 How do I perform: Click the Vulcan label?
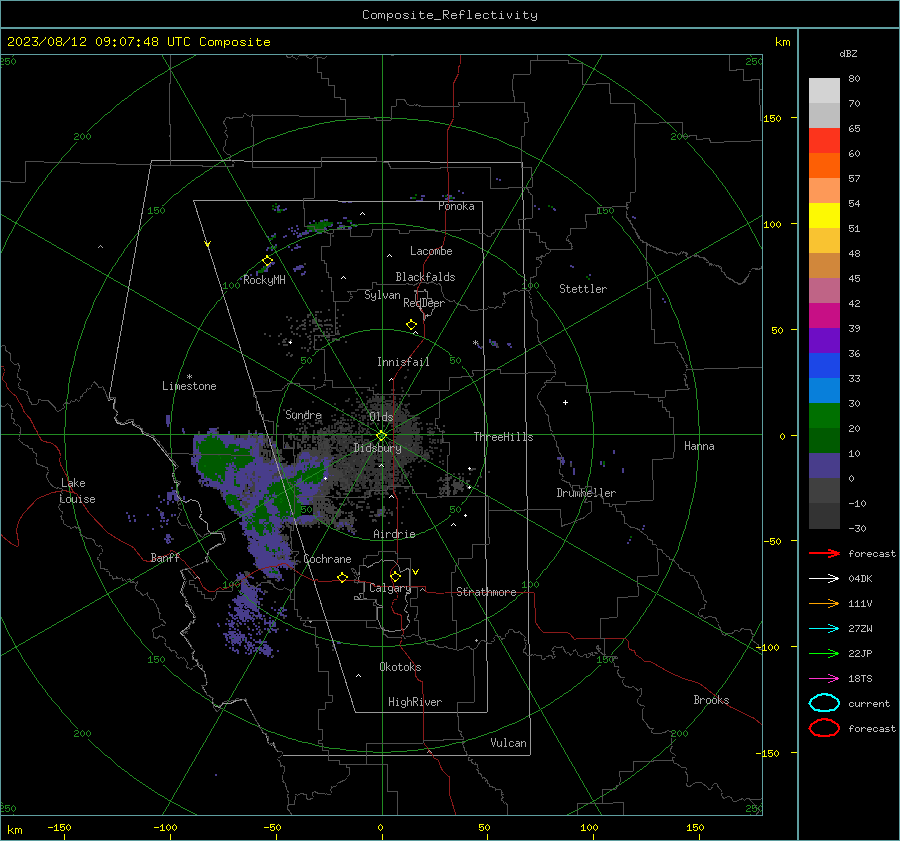[x=508, y=743]
